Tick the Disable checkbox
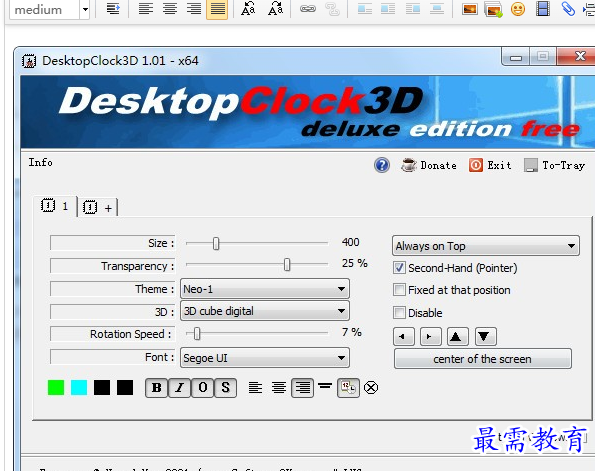595x471 pixels. (399, 313)
